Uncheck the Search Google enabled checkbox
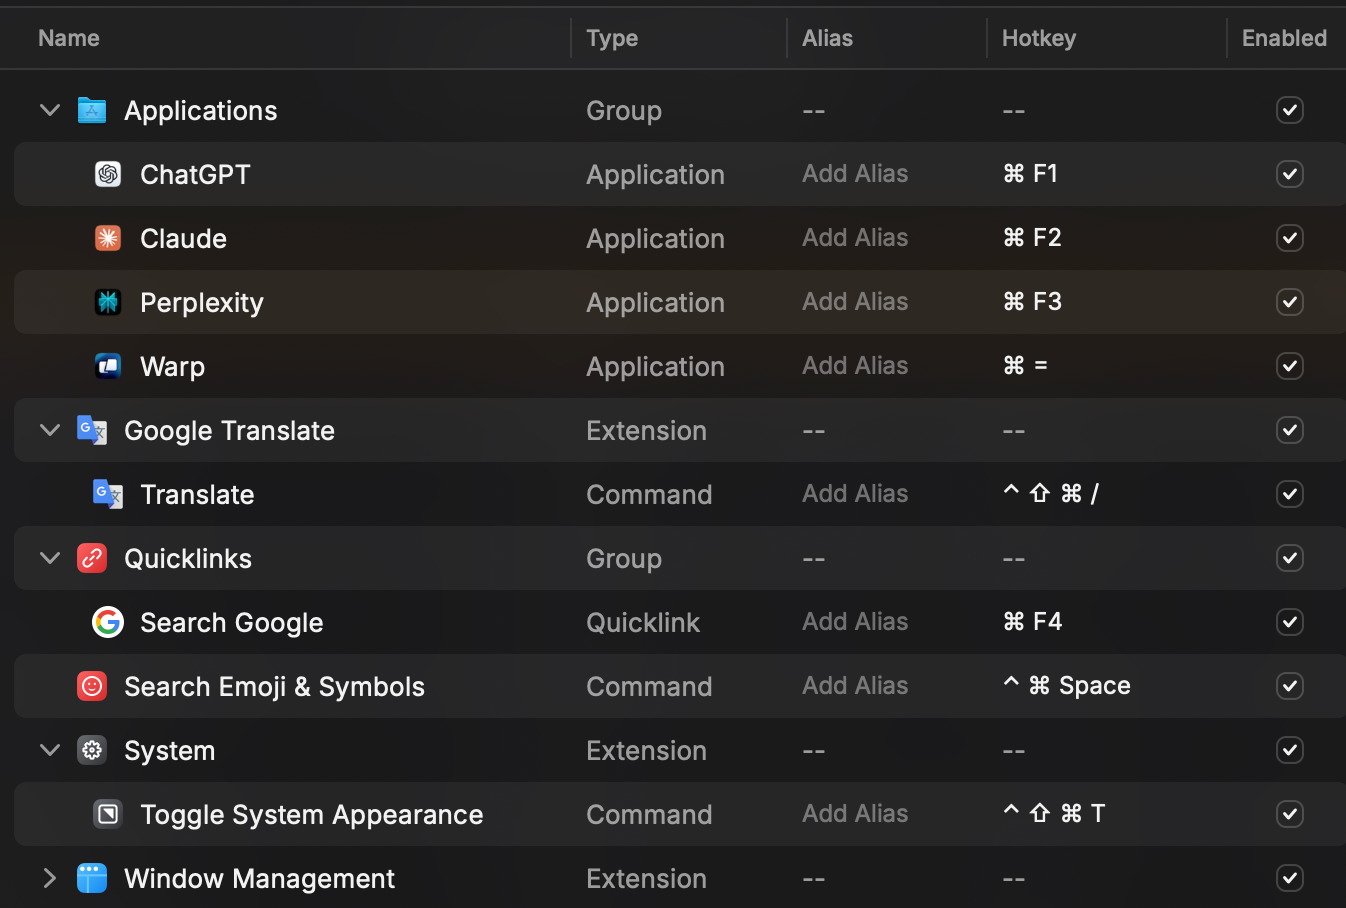The height and width of the screenshot is (908, 1346). [x=1290, y=622]
